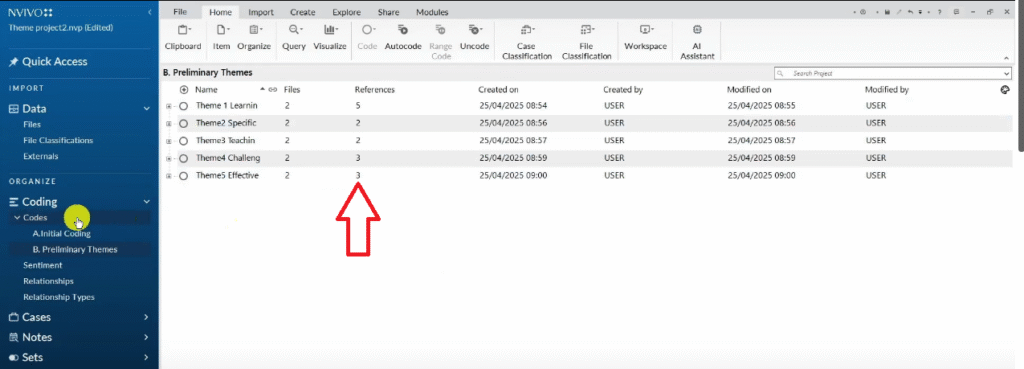
Task: Click the link icon column header
Action: (x=273, y=90)
